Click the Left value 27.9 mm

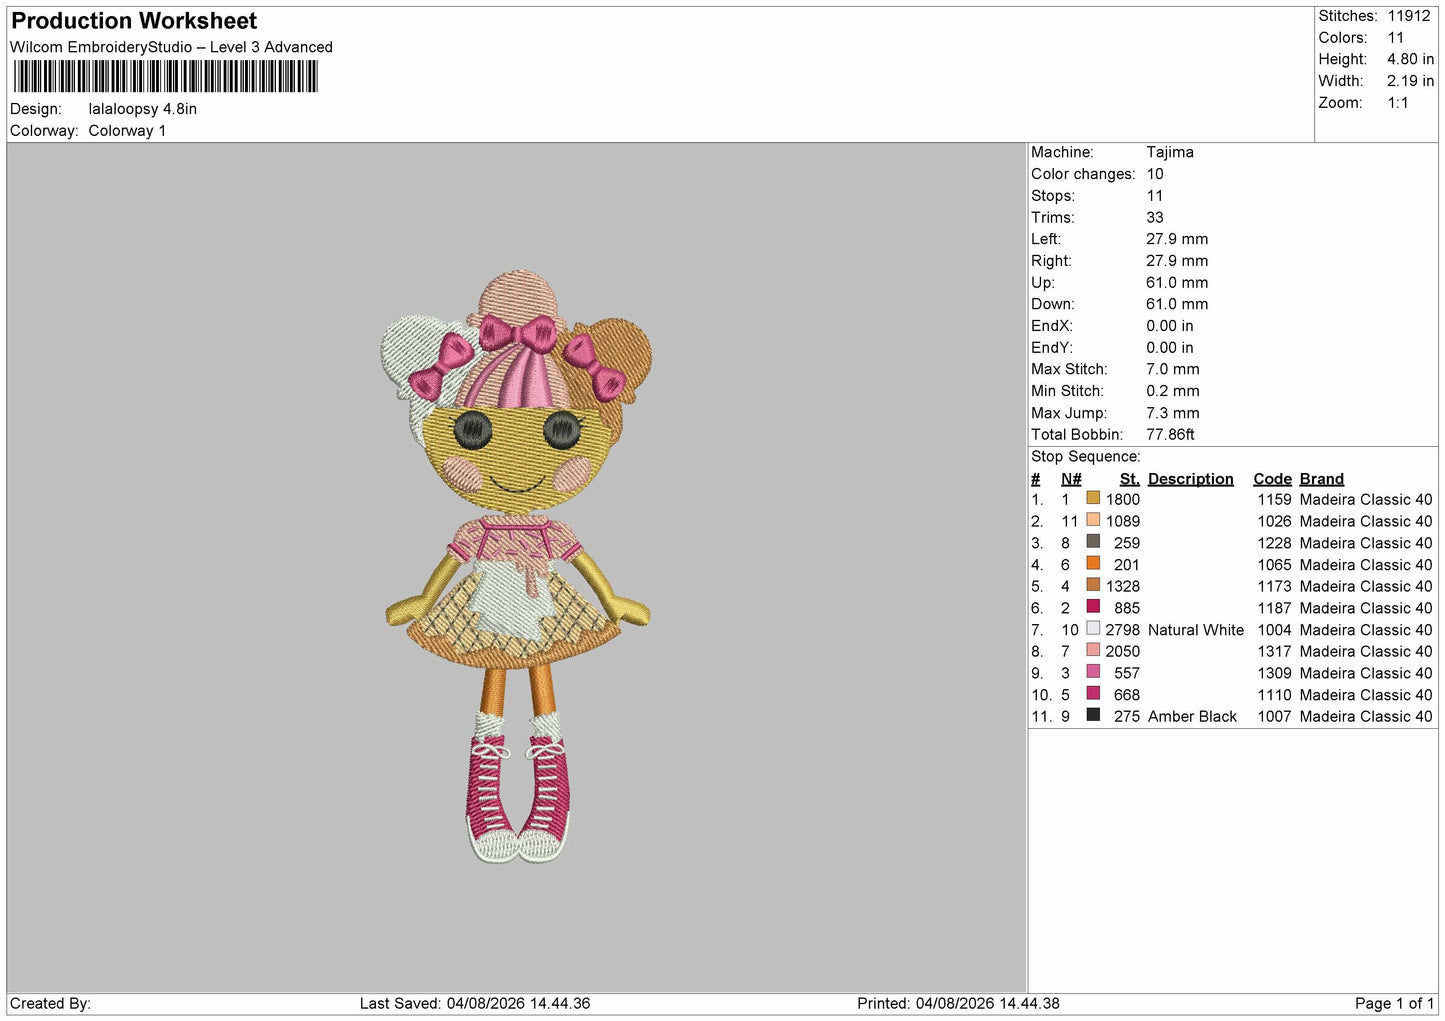[x=1177, y=239]
